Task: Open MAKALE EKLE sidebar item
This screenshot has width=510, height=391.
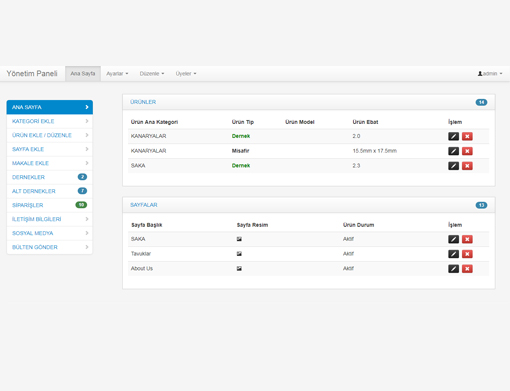Action: 50,163
